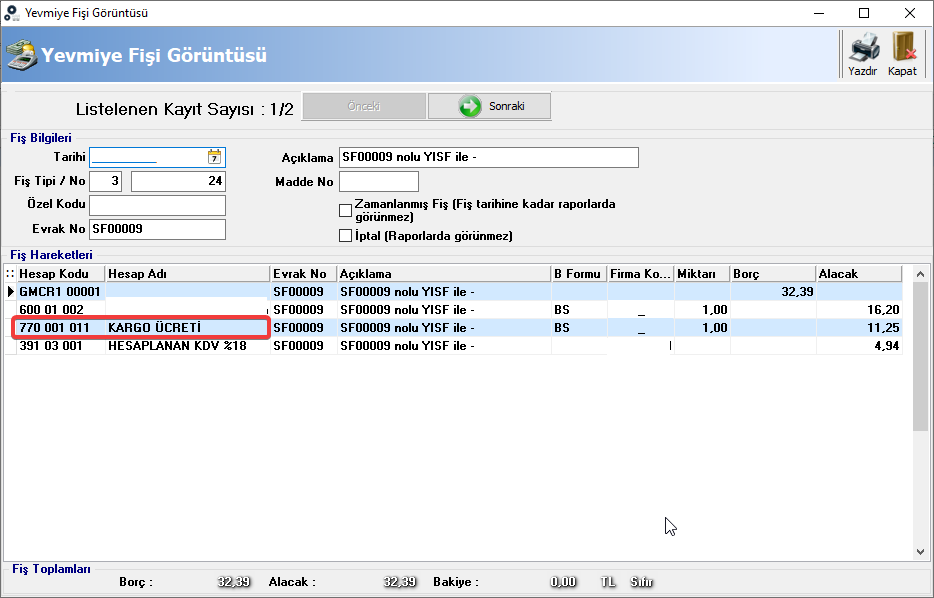Click the Kapat door icon

[x=903, y=46]
